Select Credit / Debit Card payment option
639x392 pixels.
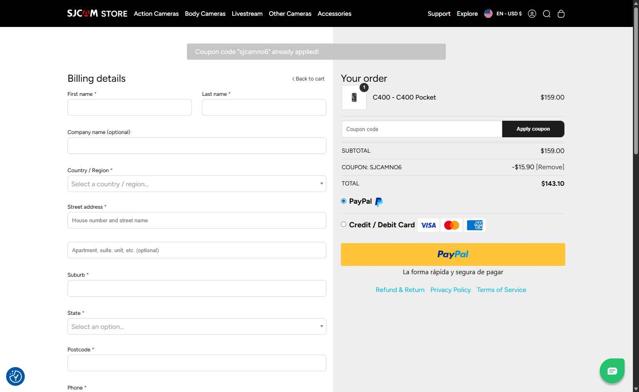click(344, 224)
